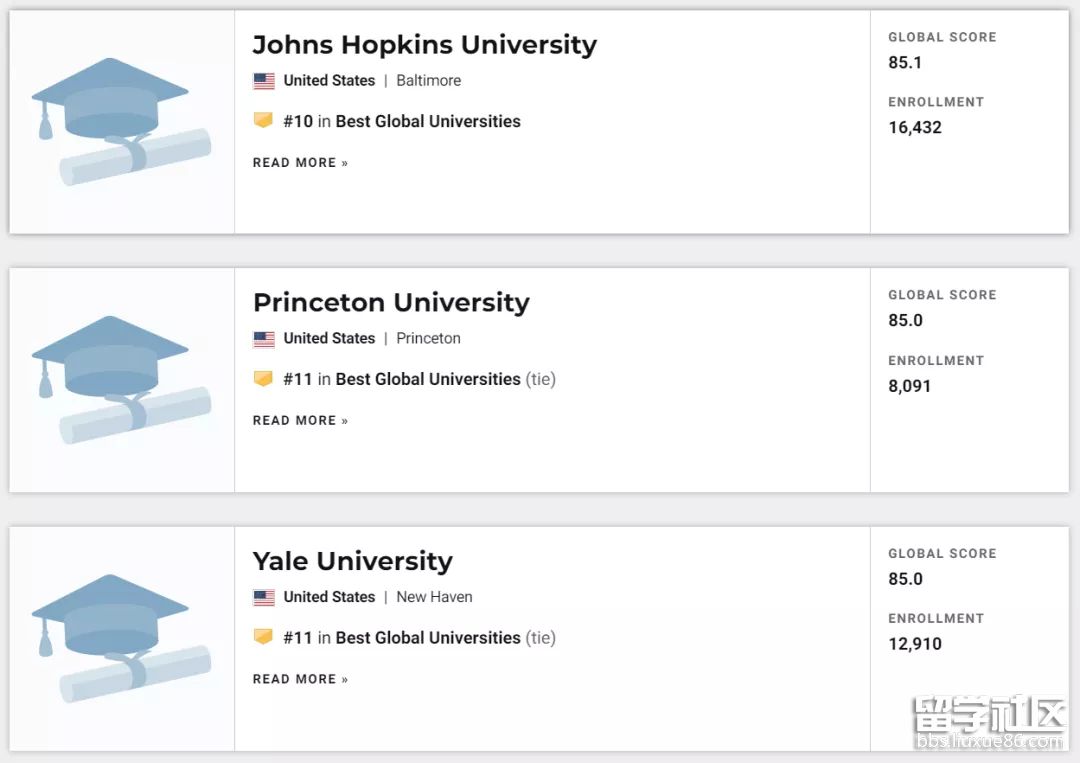This screenshot has width=1080, height=763.
Task: Click the yellow badge next to #10
Action: (263, 121)
